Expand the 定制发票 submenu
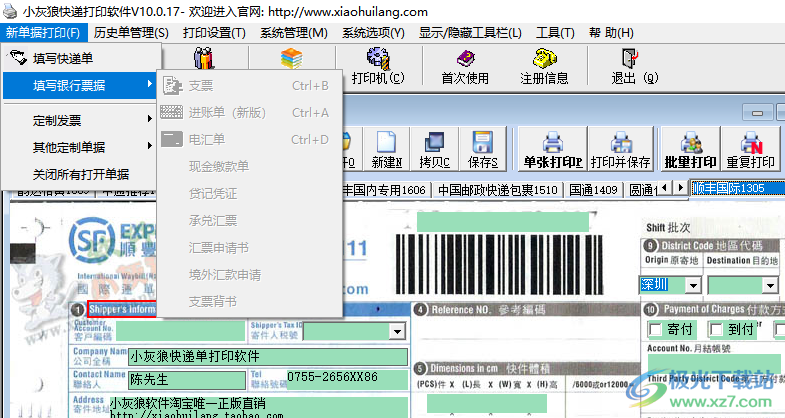The height and width of the screenshot is (418, 785). [81, 121]
